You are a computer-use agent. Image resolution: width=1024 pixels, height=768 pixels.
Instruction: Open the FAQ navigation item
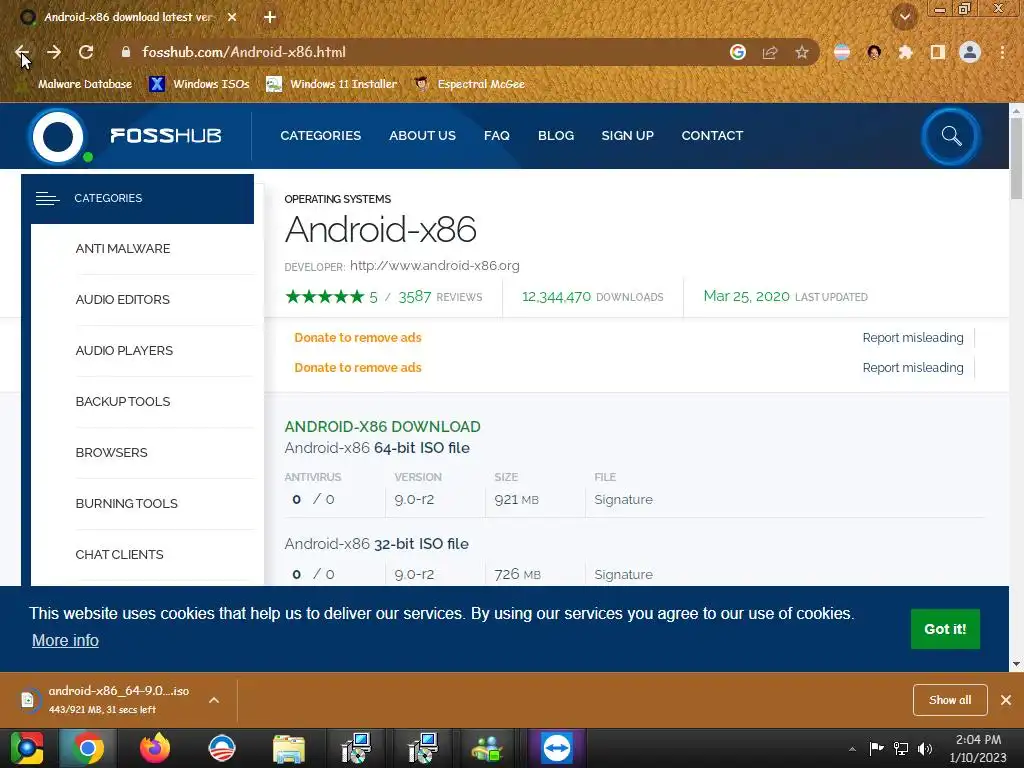[x=496, y=136]
